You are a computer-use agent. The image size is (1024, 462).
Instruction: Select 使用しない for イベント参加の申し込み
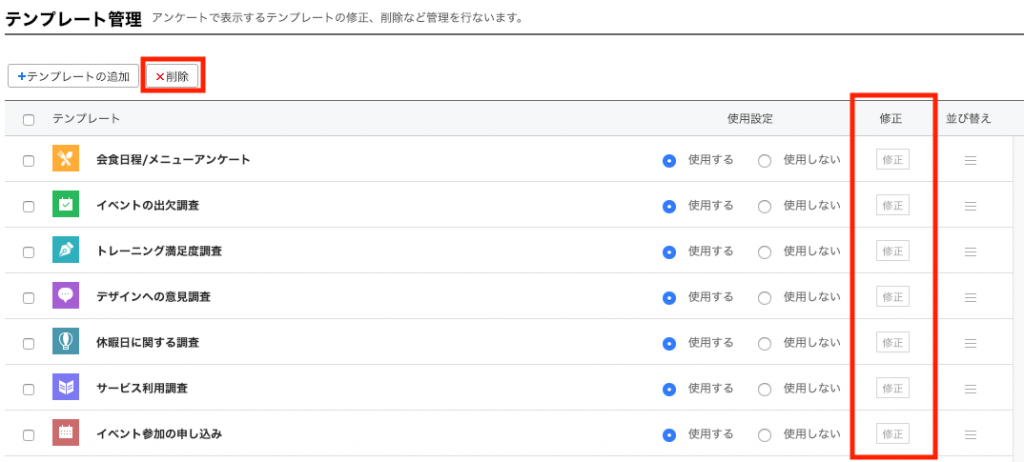765,435
